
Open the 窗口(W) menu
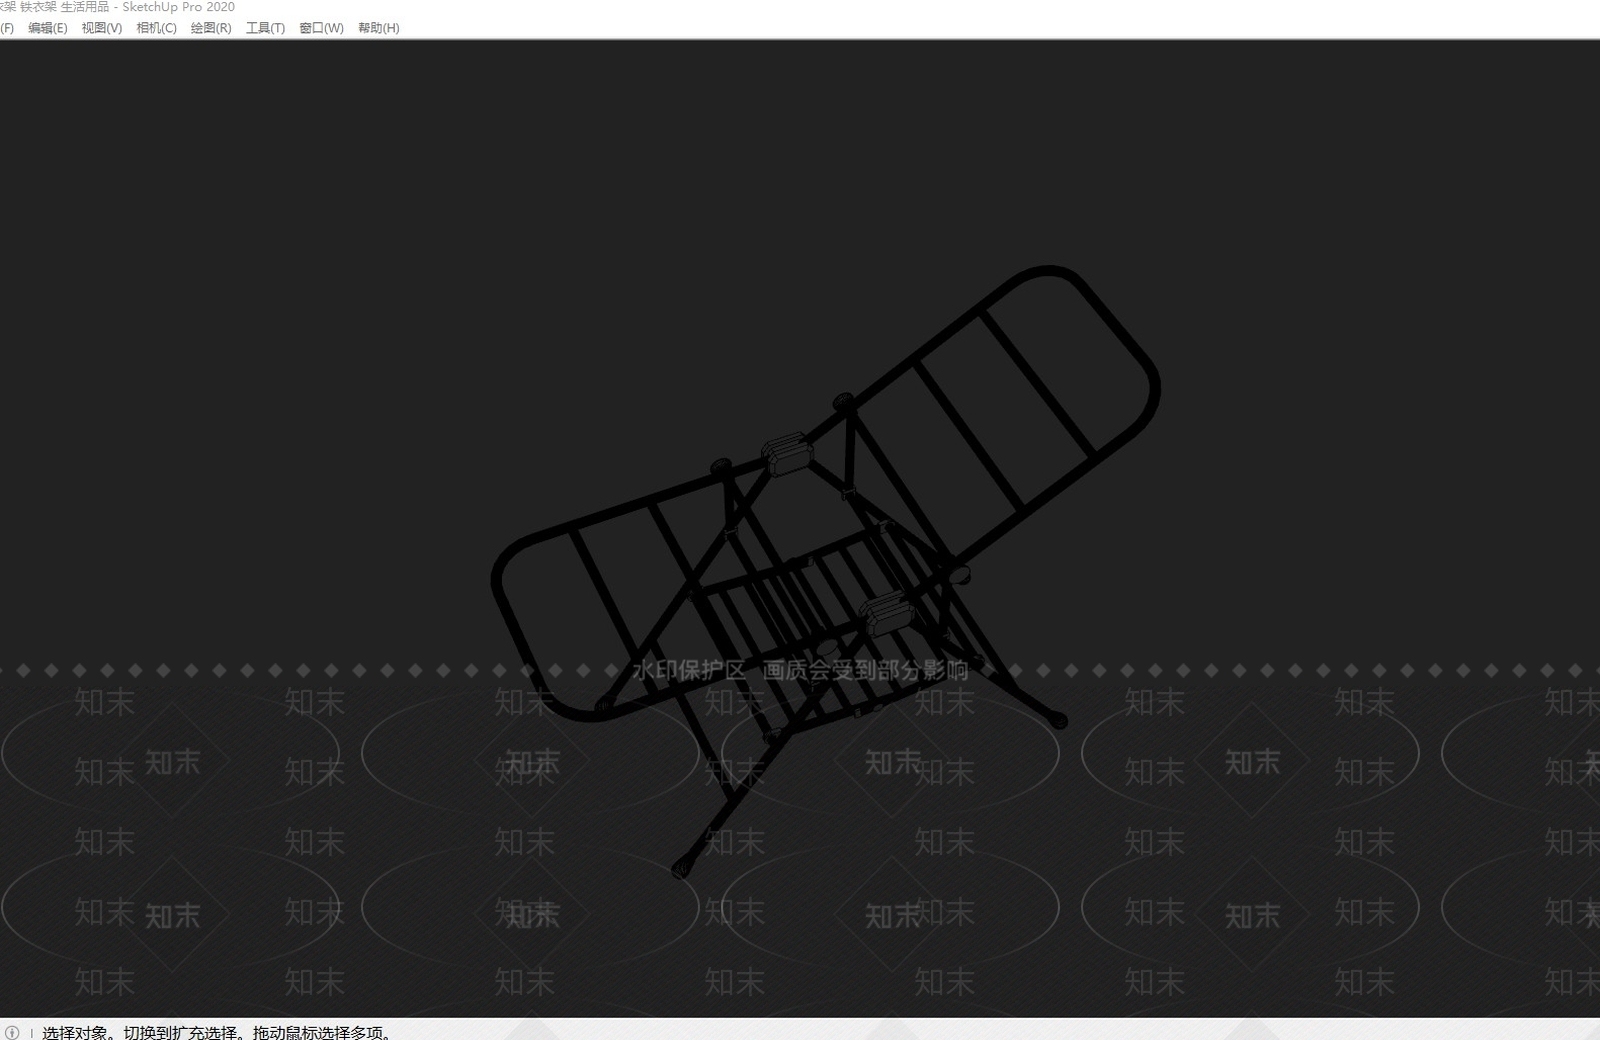pyautogui.click(x=321, y=28)
